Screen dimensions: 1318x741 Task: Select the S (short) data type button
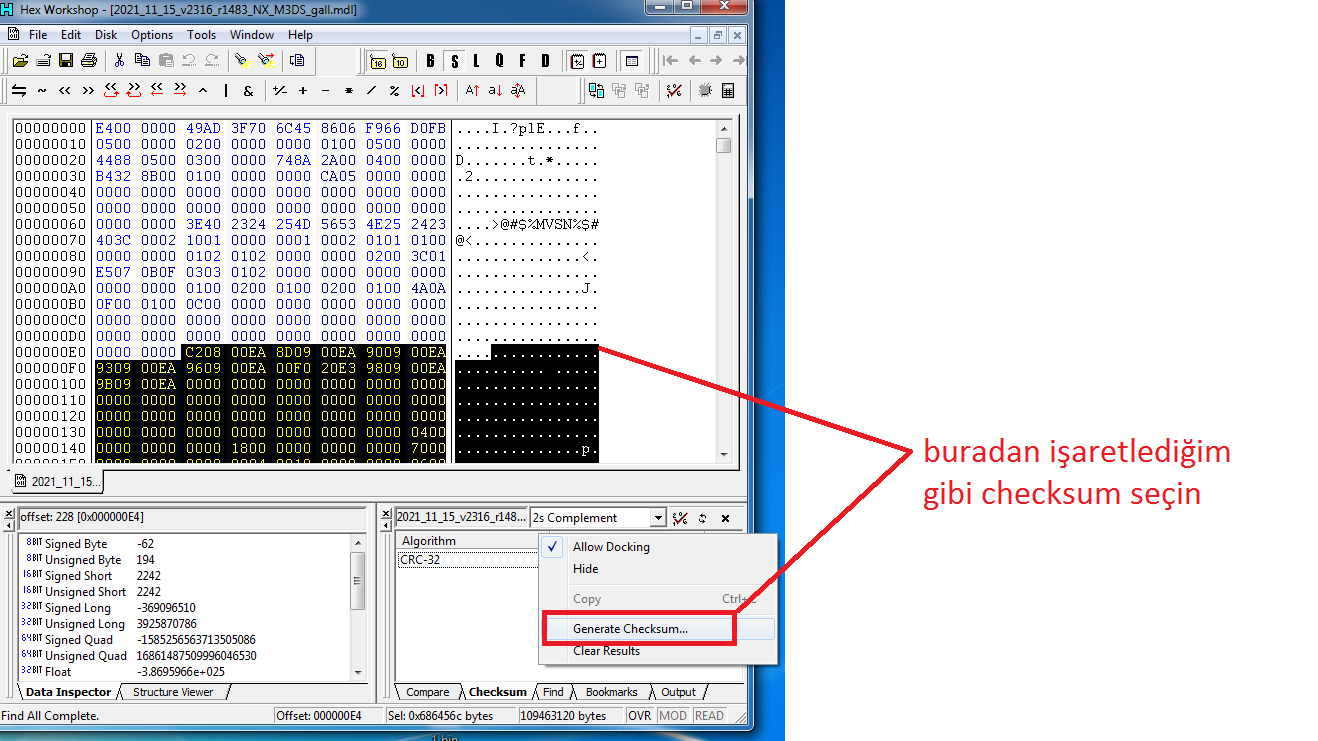[454, 61]
